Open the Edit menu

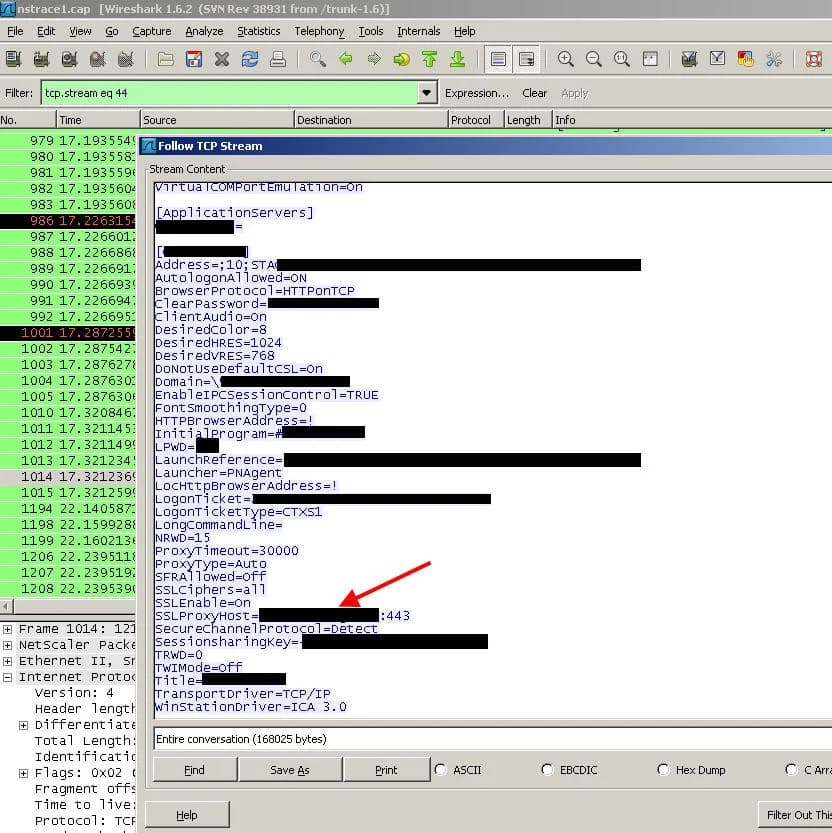tap(46, 31)
